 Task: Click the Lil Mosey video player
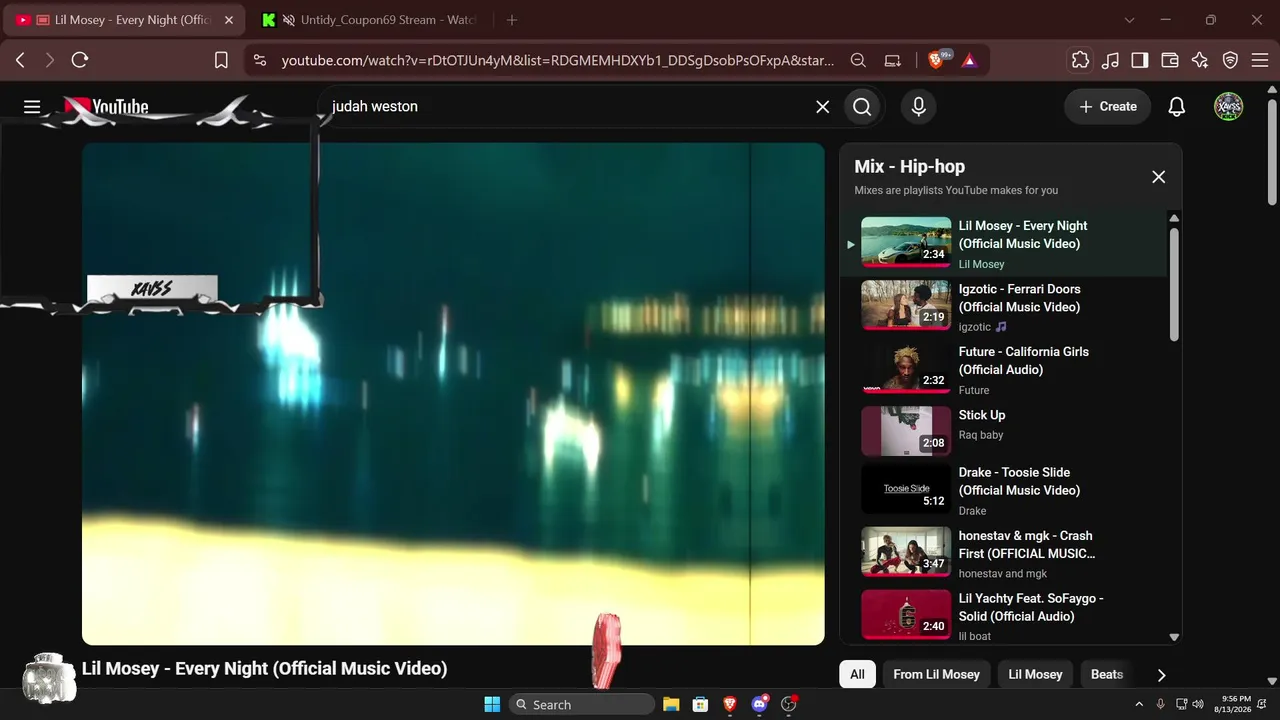click(453, 394)
